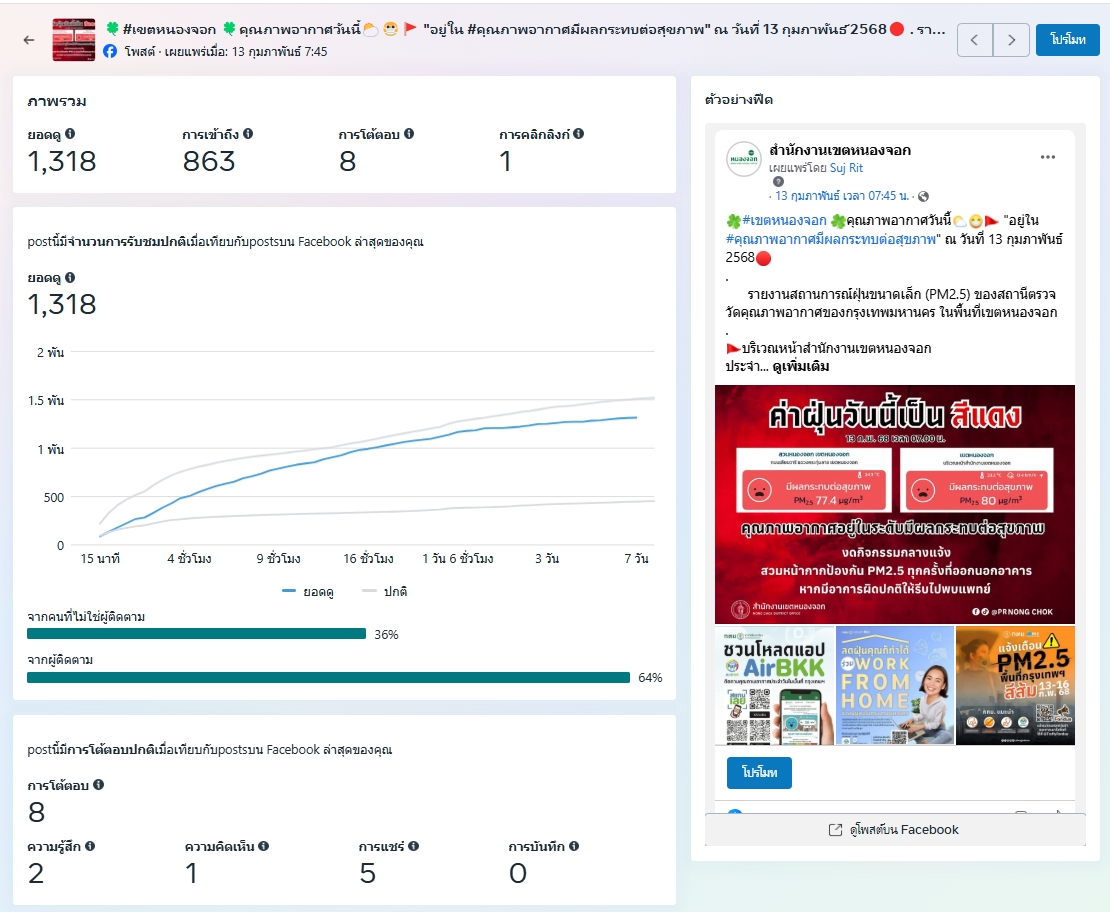Click the top-right โปรโมท button
Viewport: 1110px width, 912px height.
pos(1067,40)
